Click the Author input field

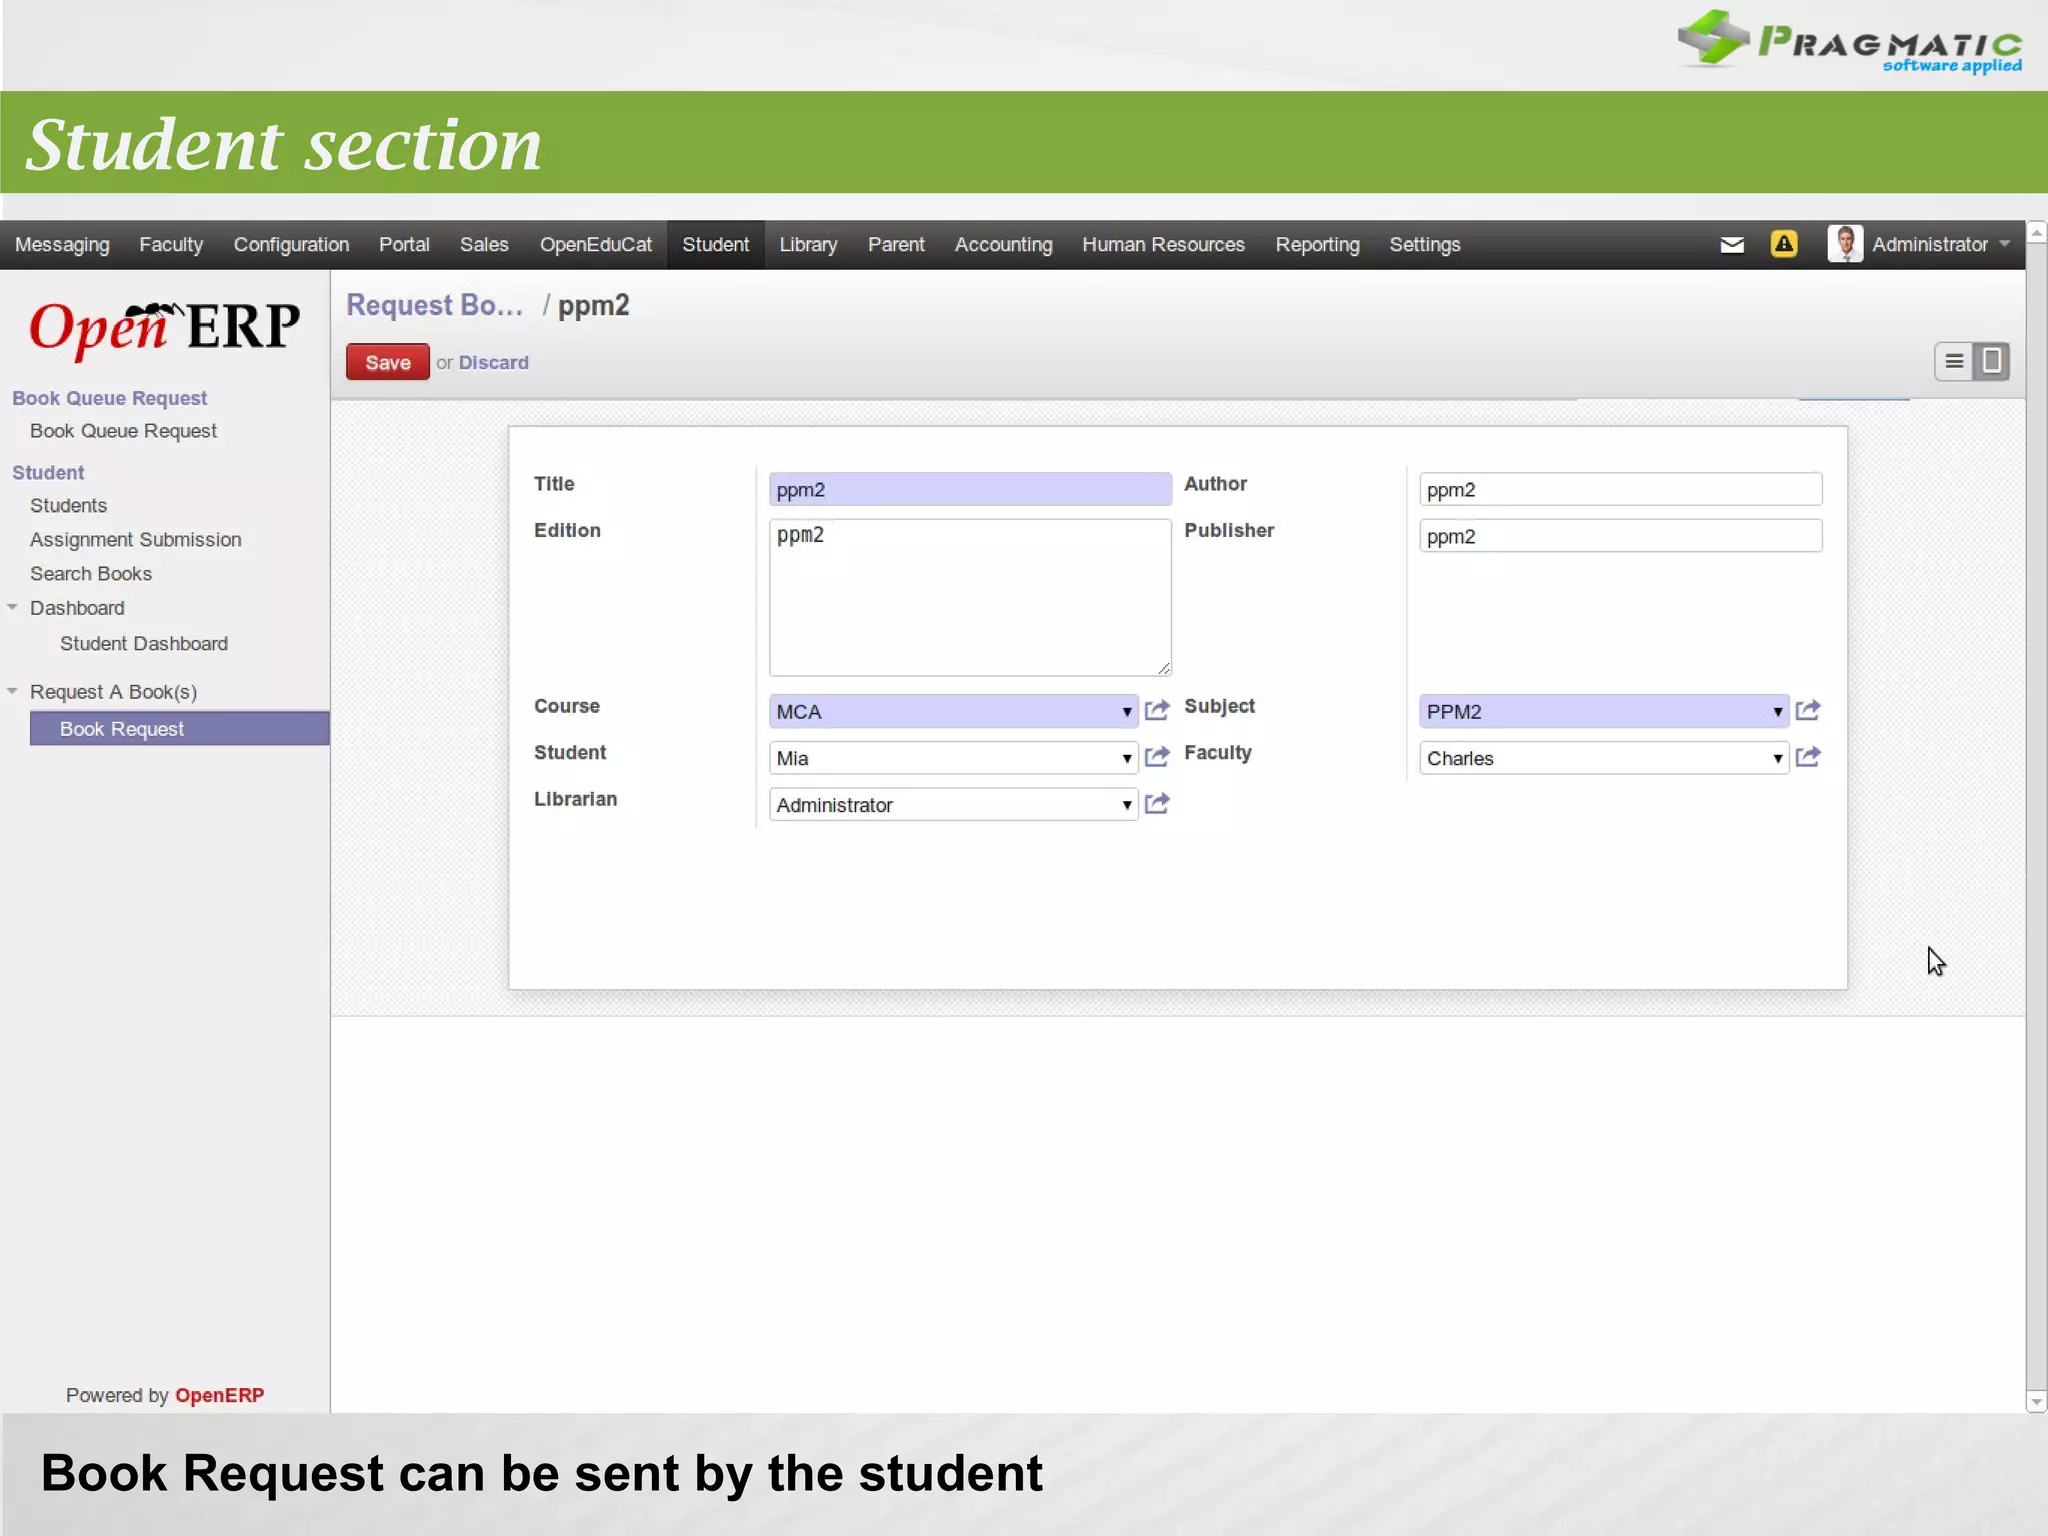point(1621,490)
